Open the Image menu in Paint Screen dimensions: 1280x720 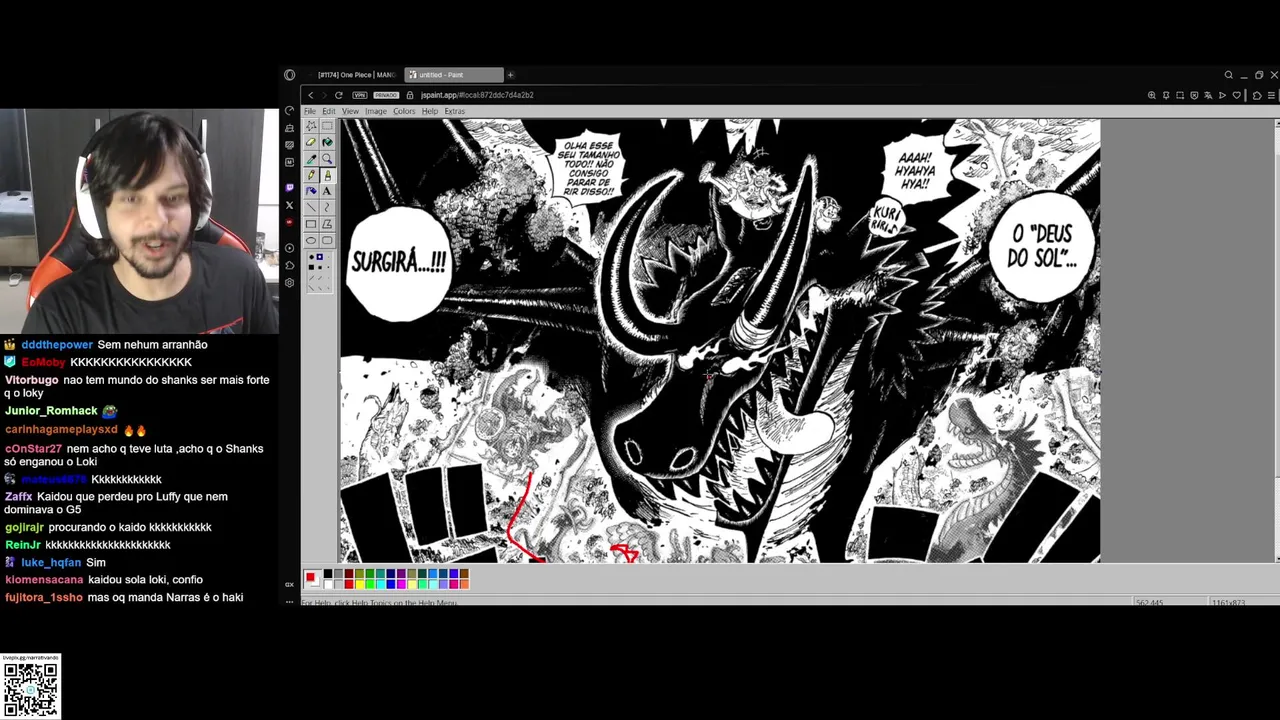coord(376,111)
